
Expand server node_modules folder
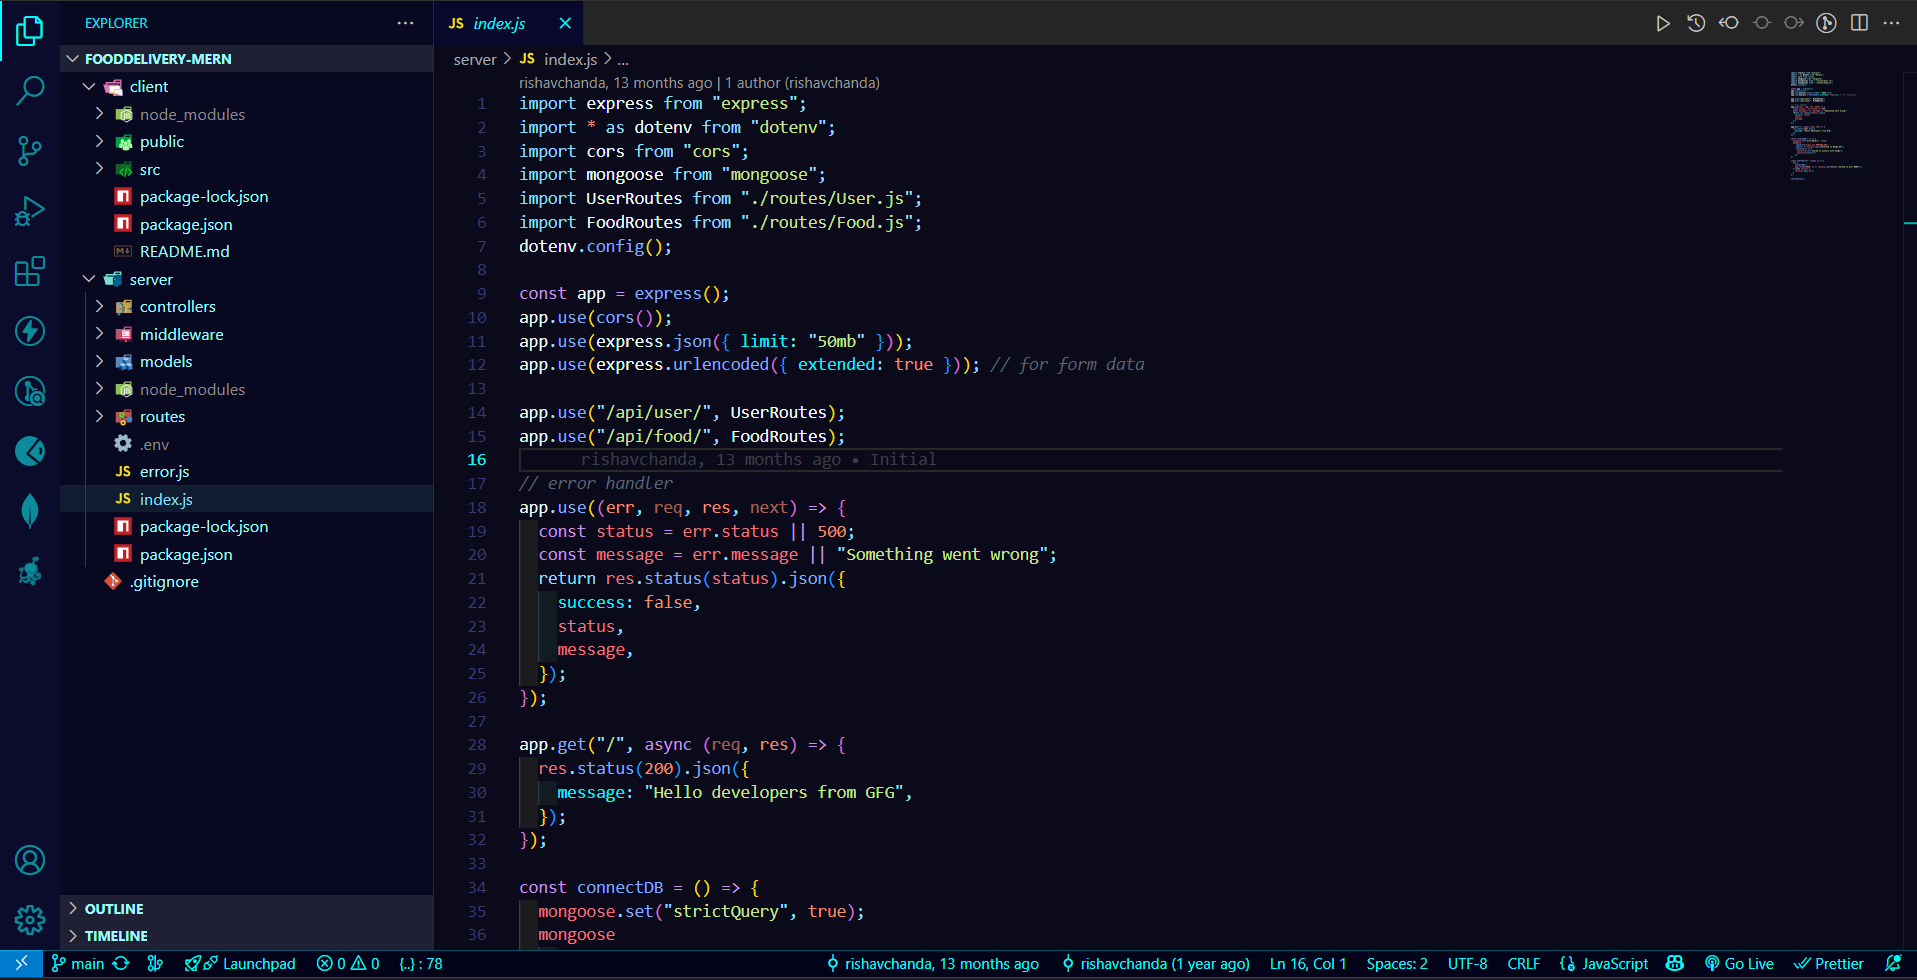247,390
